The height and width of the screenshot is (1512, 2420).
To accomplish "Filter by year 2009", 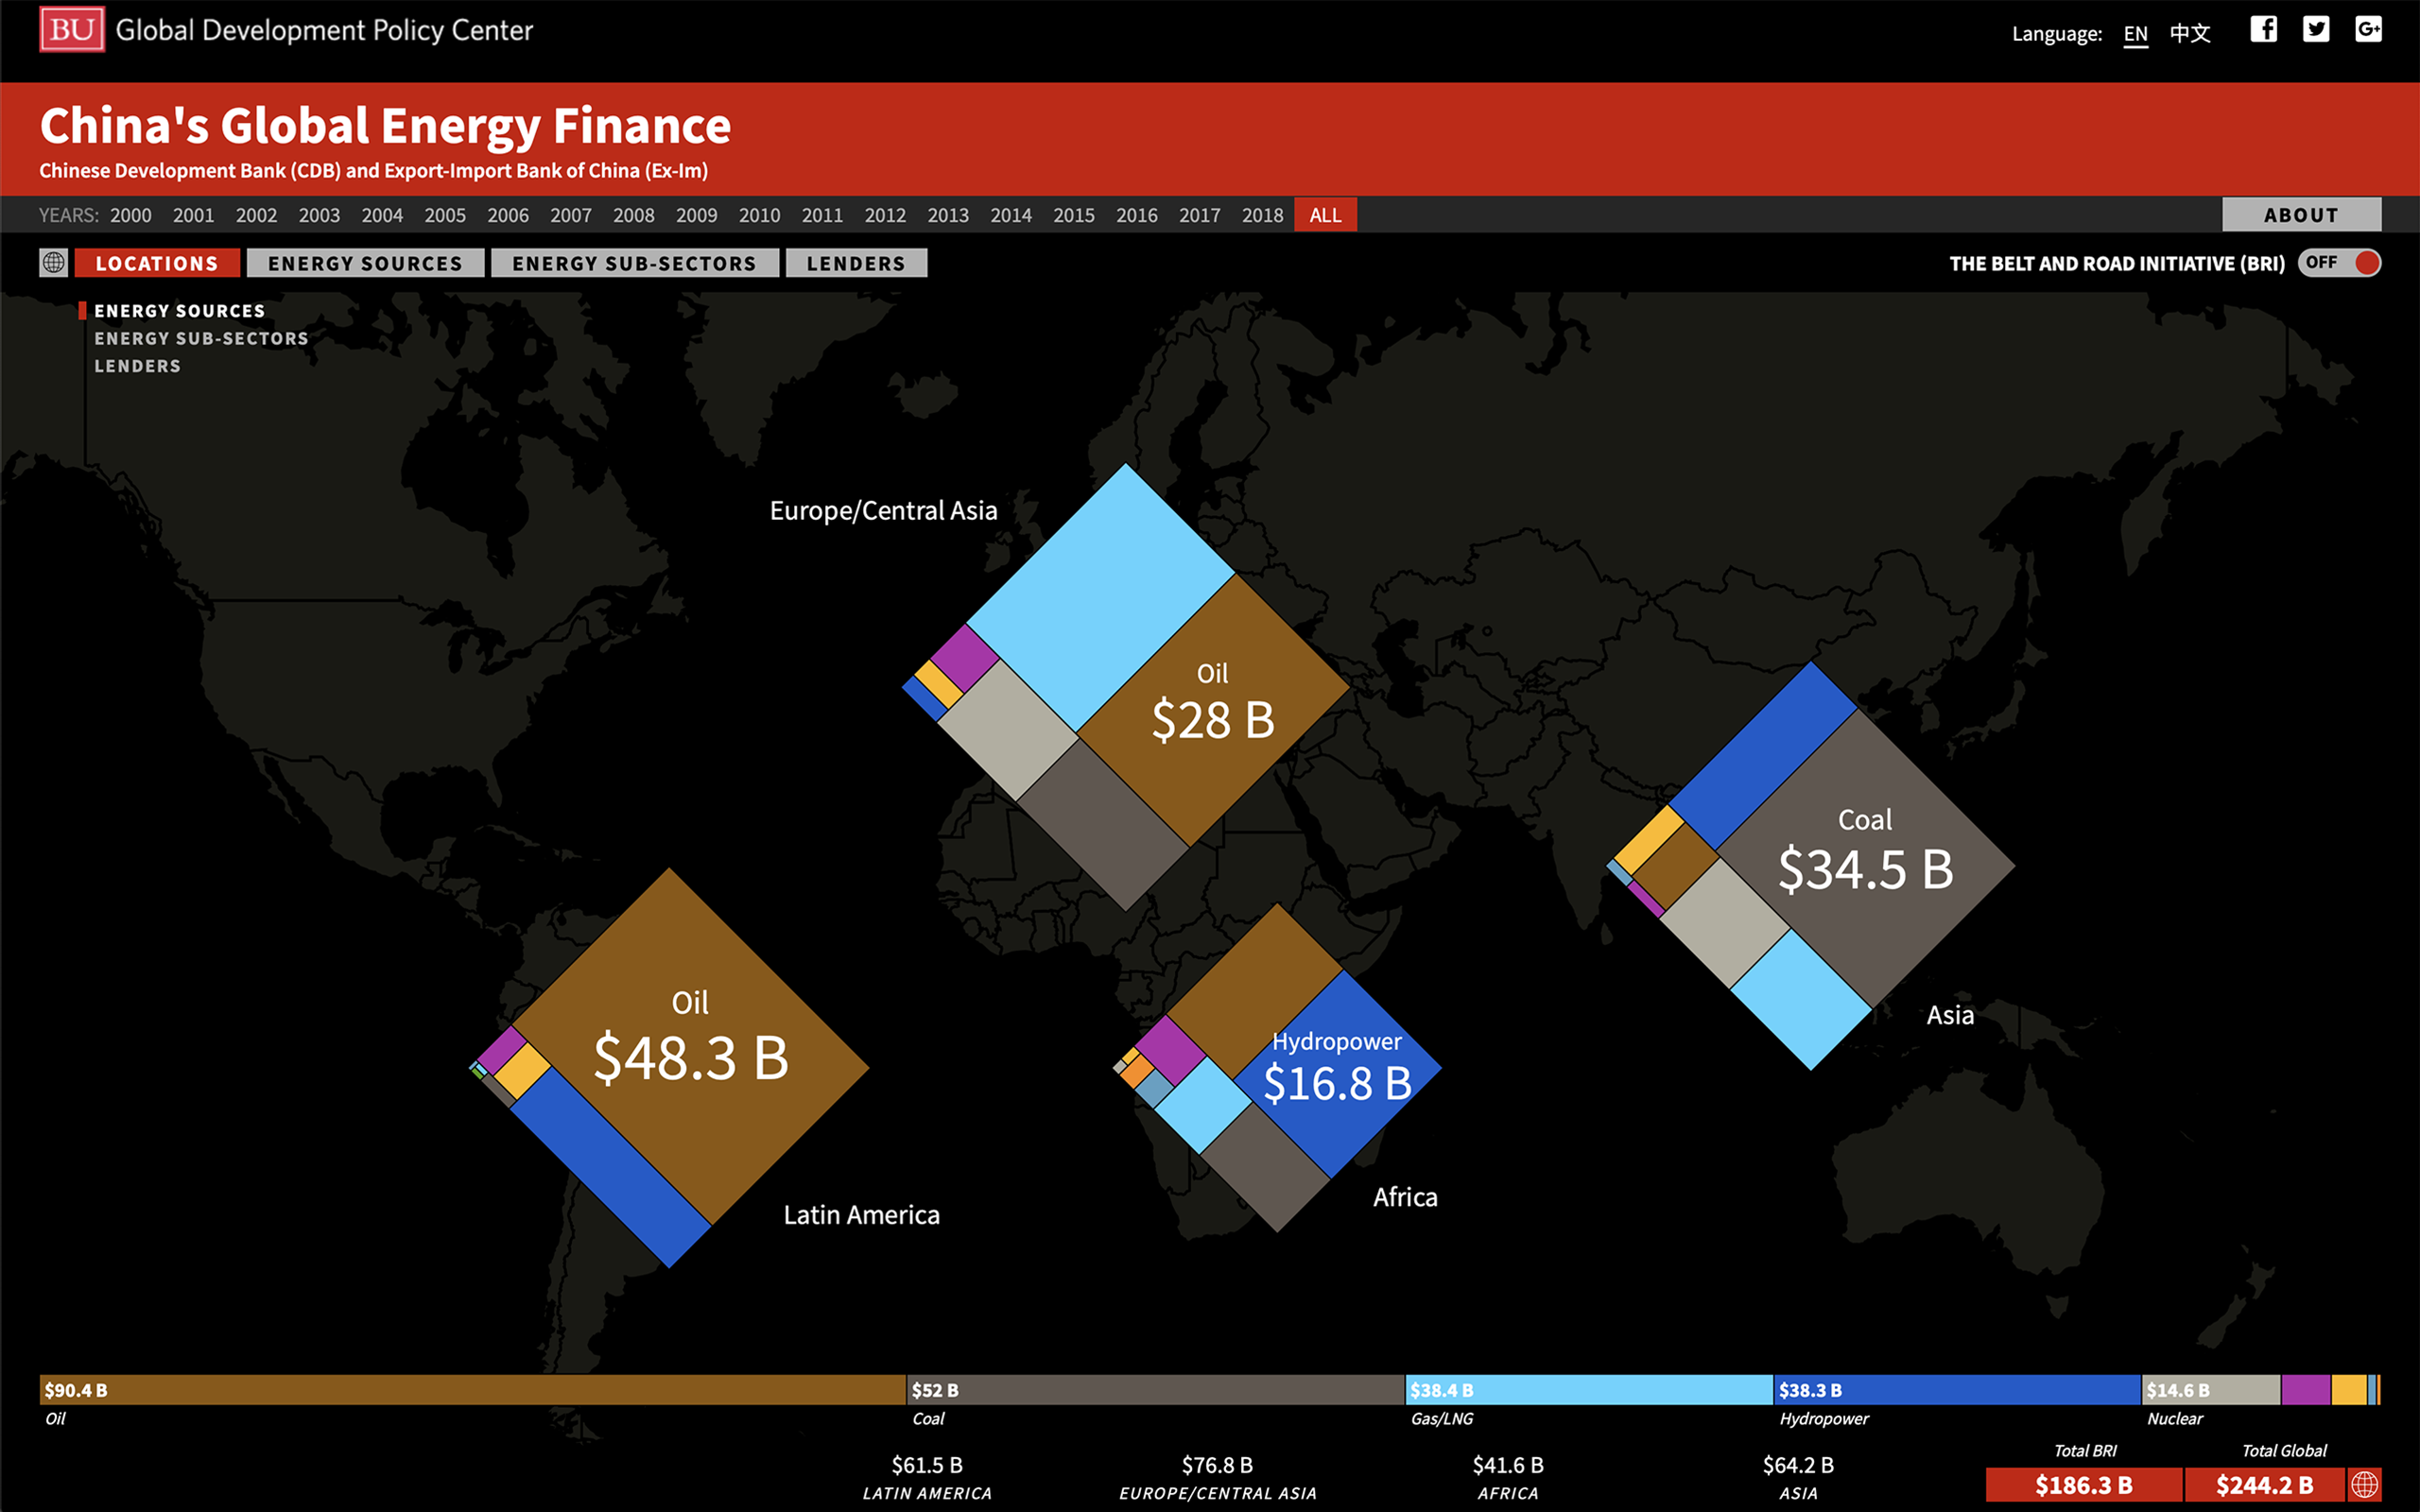I will pos(697,215).
